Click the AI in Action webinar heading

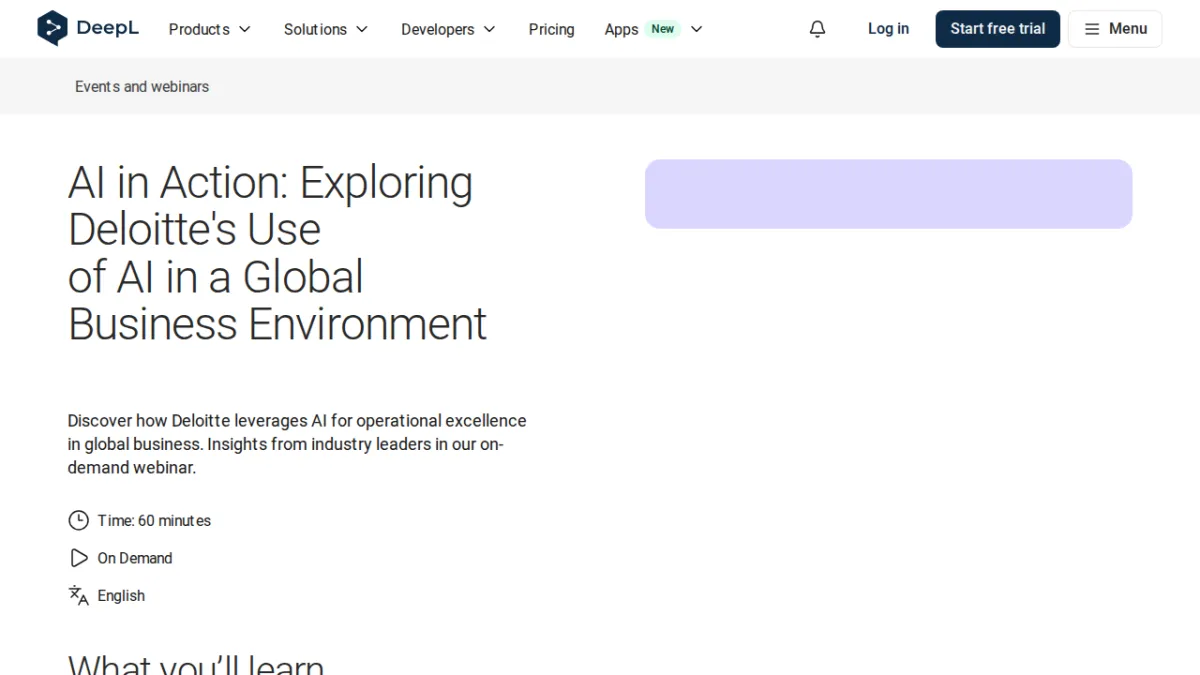tap(277, 254)
